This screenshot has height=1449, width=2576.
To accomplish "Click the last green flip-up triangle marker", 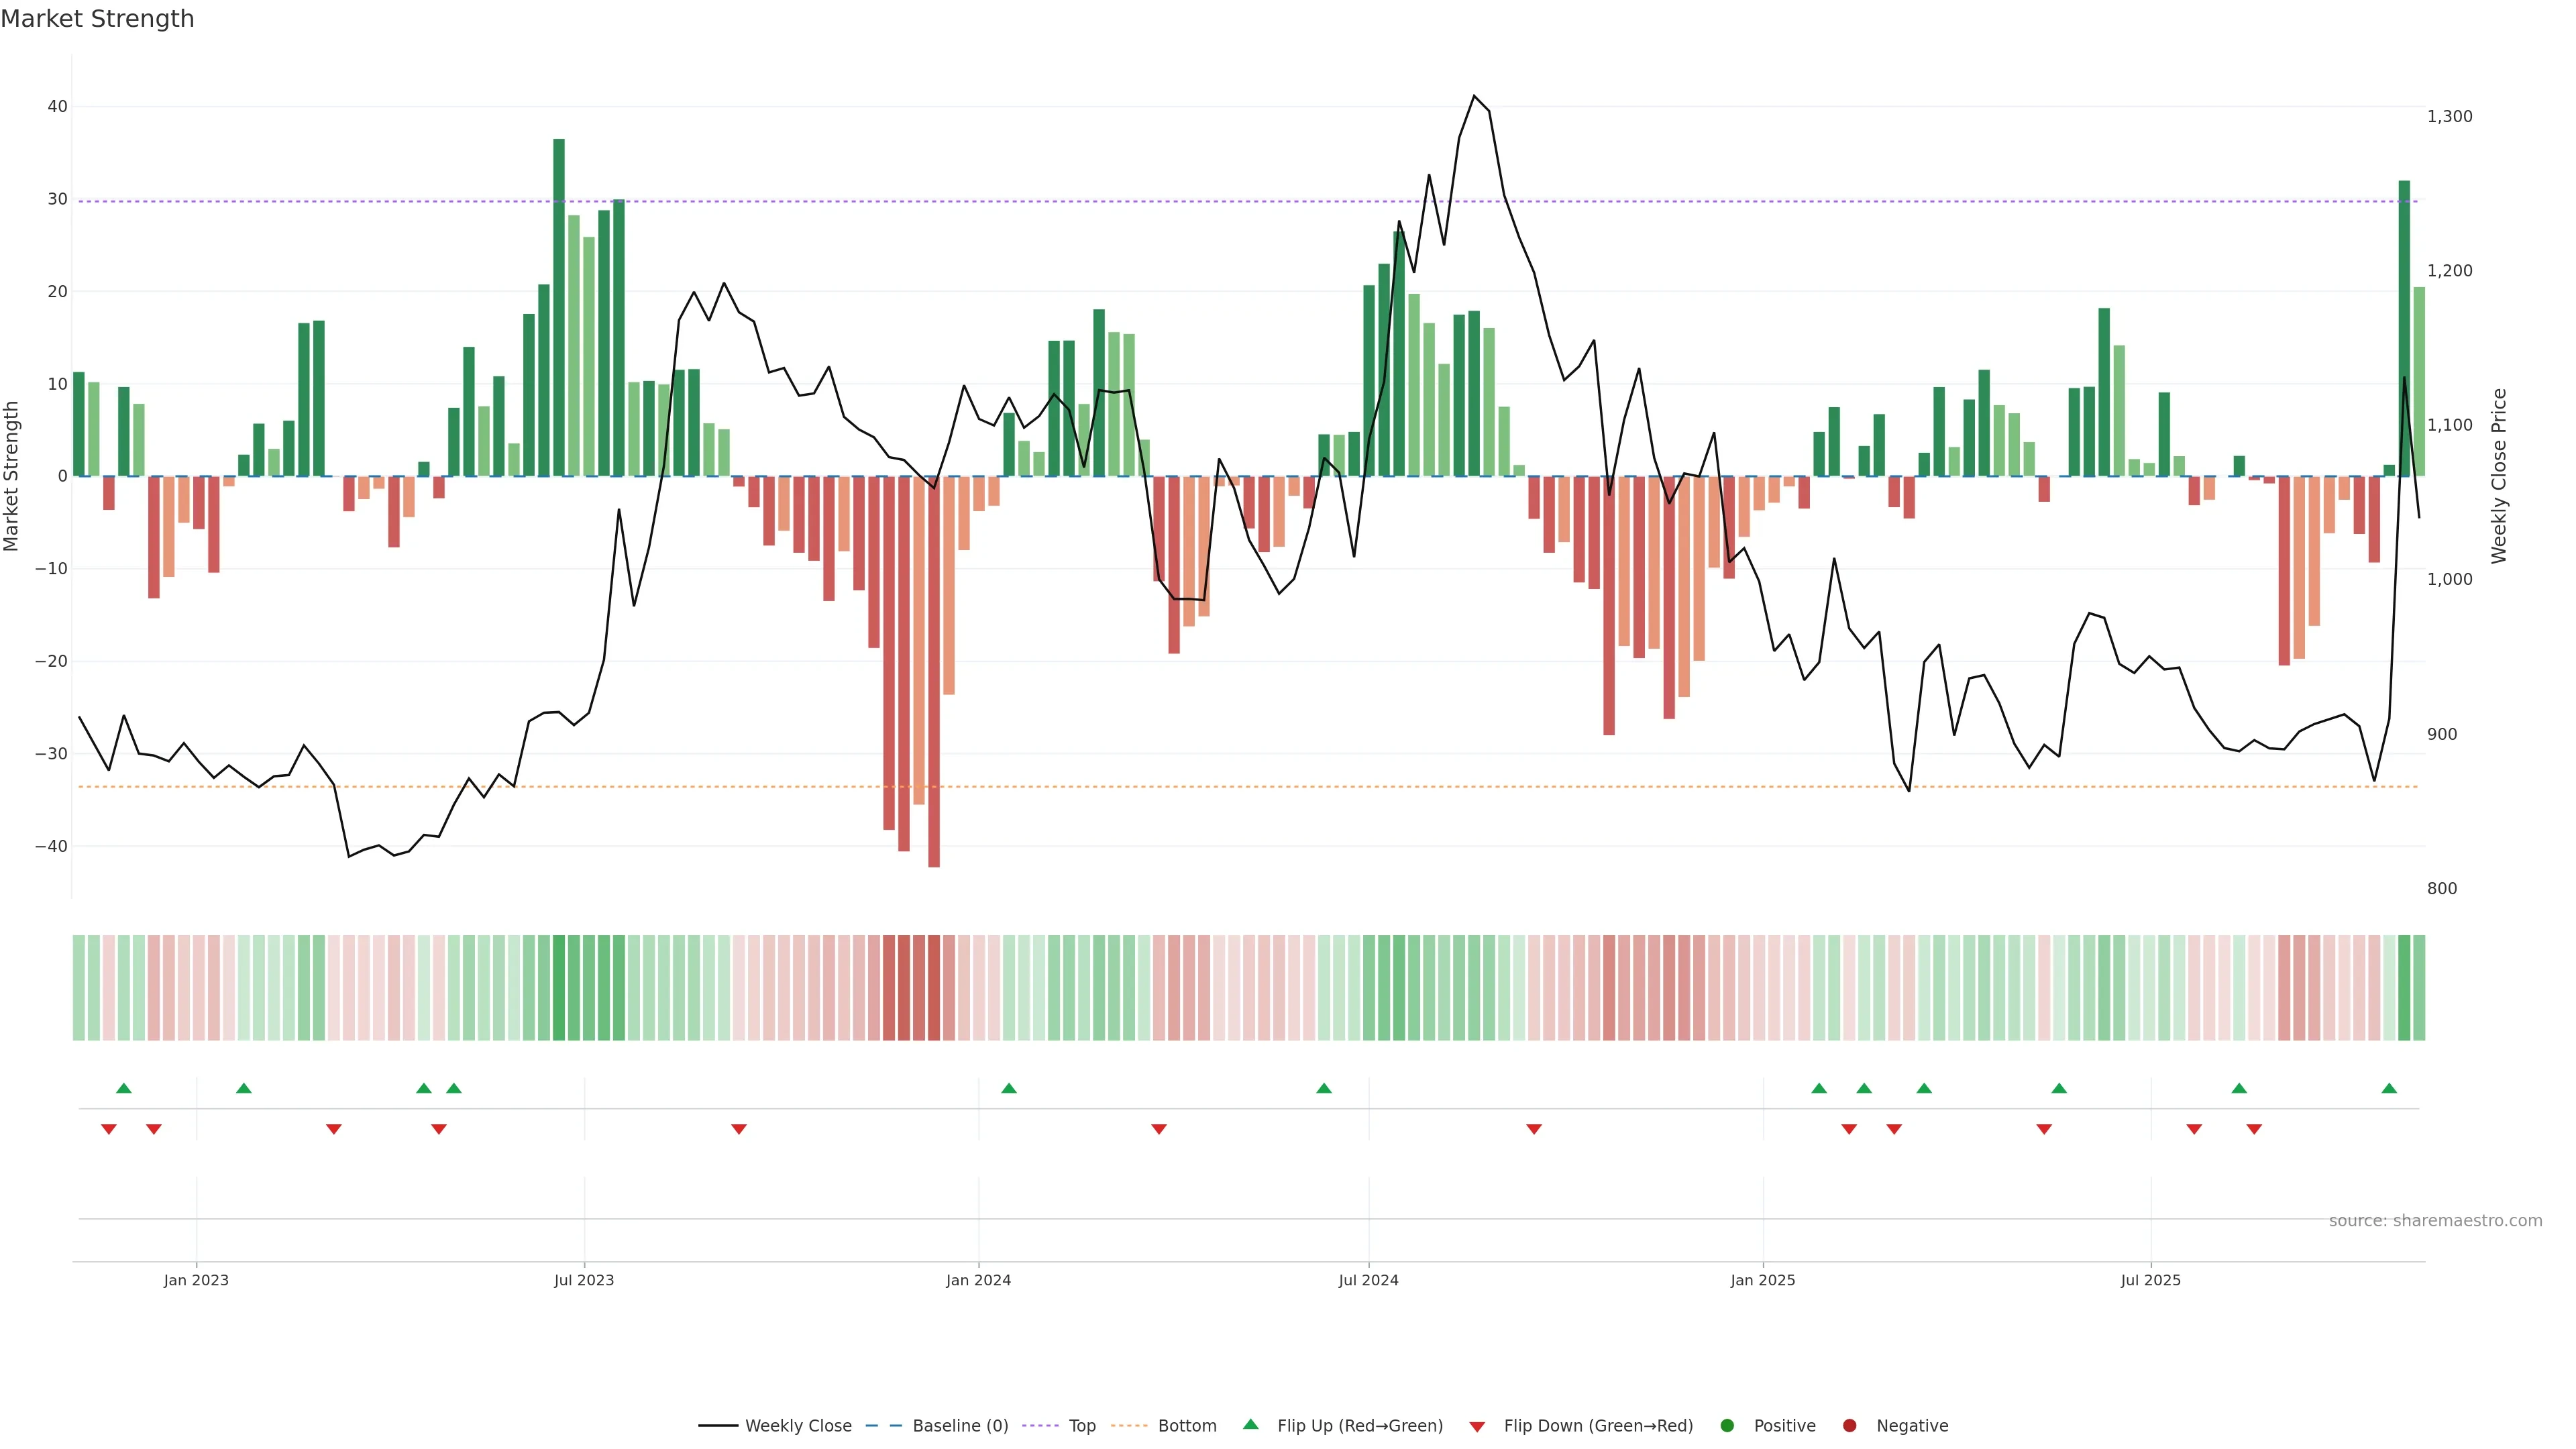I will 2389,1088.
